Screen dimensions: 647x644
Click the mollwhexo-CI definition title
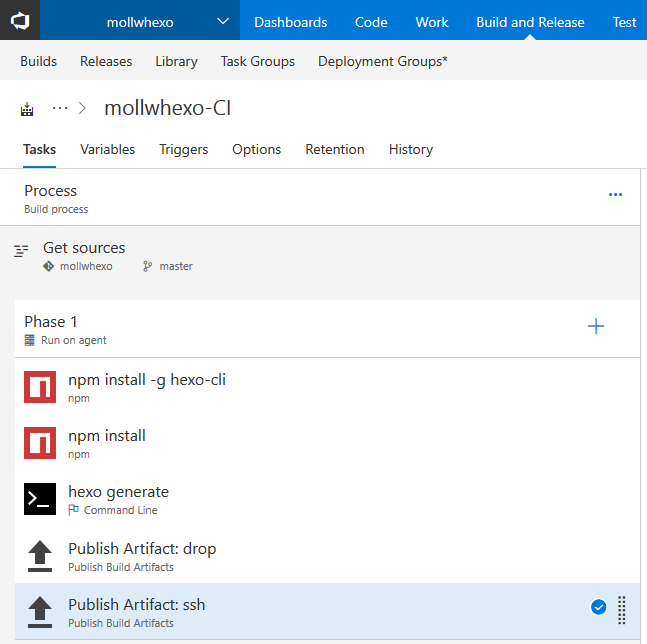tap(168, 108)
